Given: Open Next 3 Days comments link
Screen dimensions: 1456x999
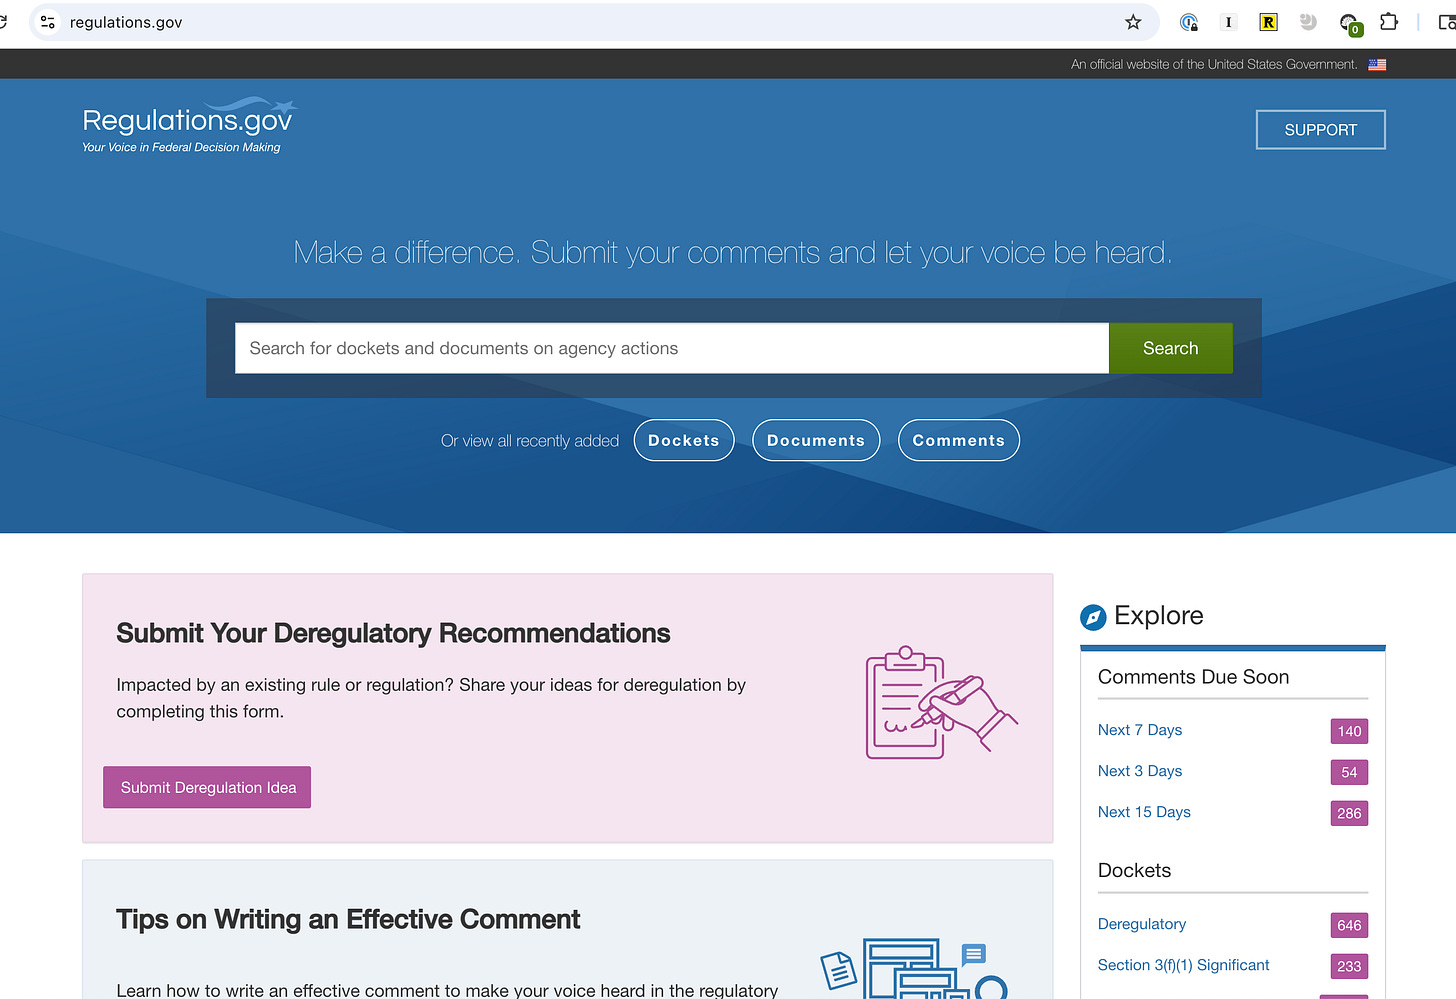Looking at the screenshot, I should point(1140,771).
